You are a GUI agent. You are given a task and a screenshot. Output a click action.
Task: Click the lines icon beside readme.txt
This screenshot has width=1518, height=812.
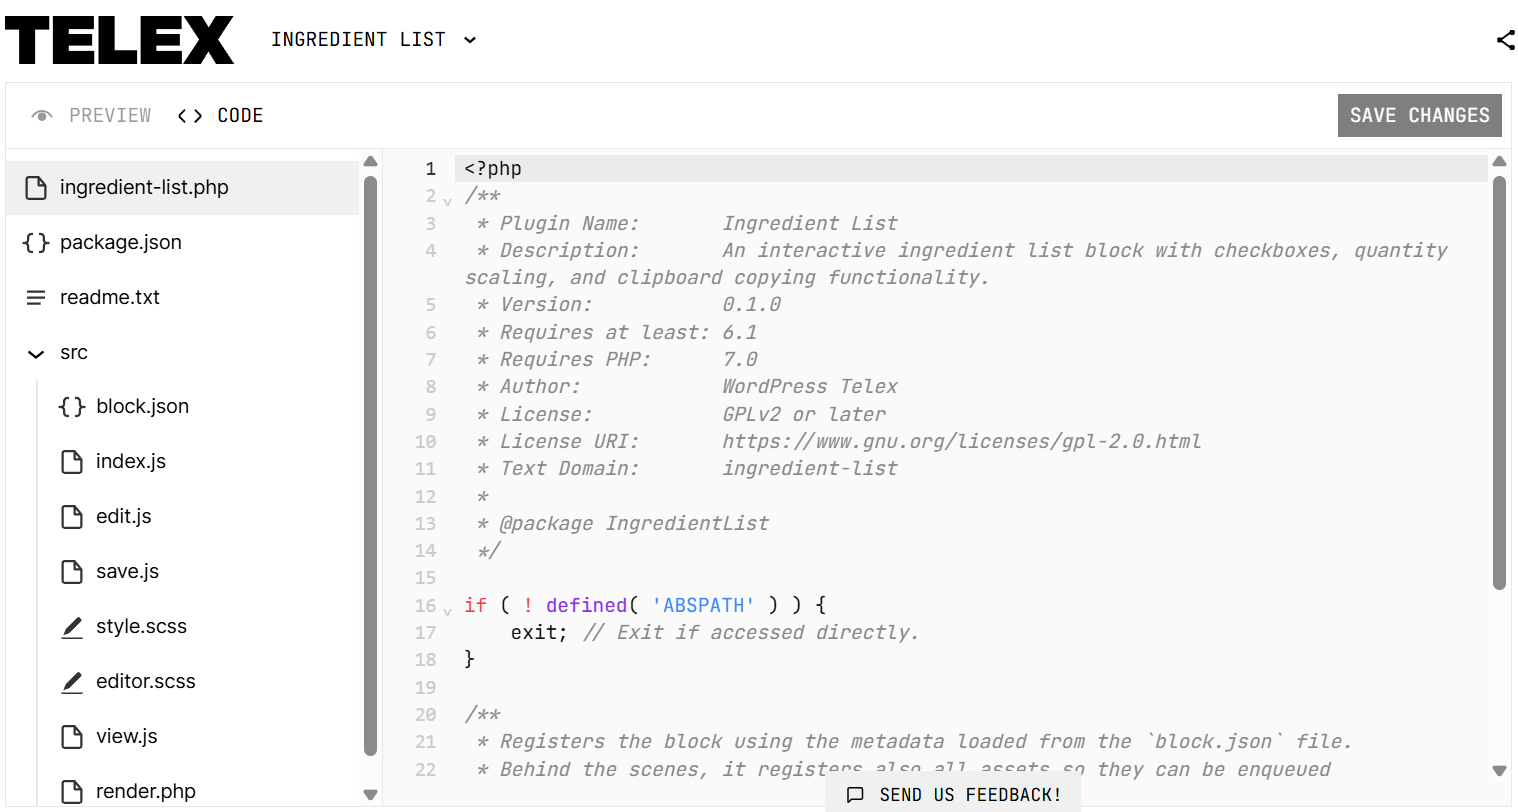pos(36,298)
